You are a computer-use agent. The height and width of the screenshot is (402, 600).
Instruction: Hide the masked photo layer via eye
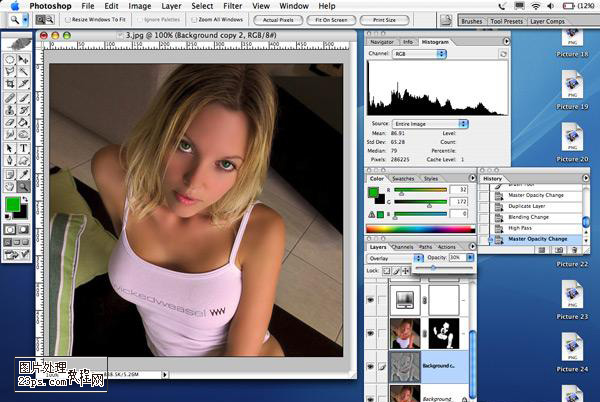(x=370, y=333)
